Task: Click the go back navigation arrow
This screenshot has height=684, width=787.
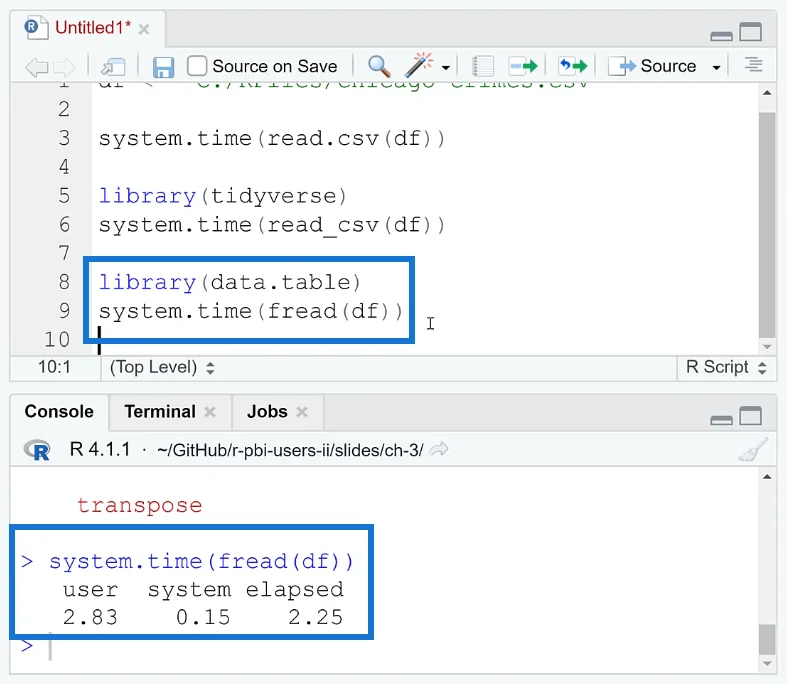Action: pyautogui.click(x=37, y=67)
